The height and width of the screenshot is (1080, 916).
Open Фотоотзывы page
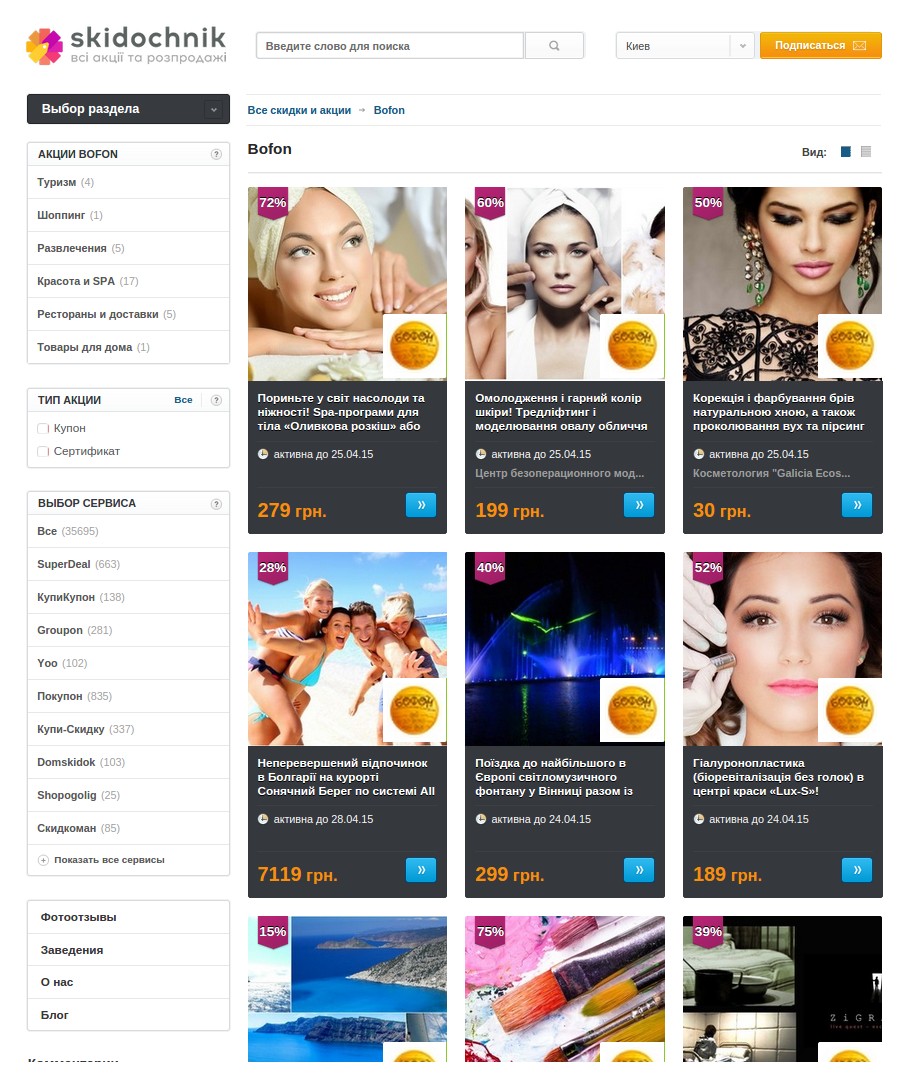(128, 917)
